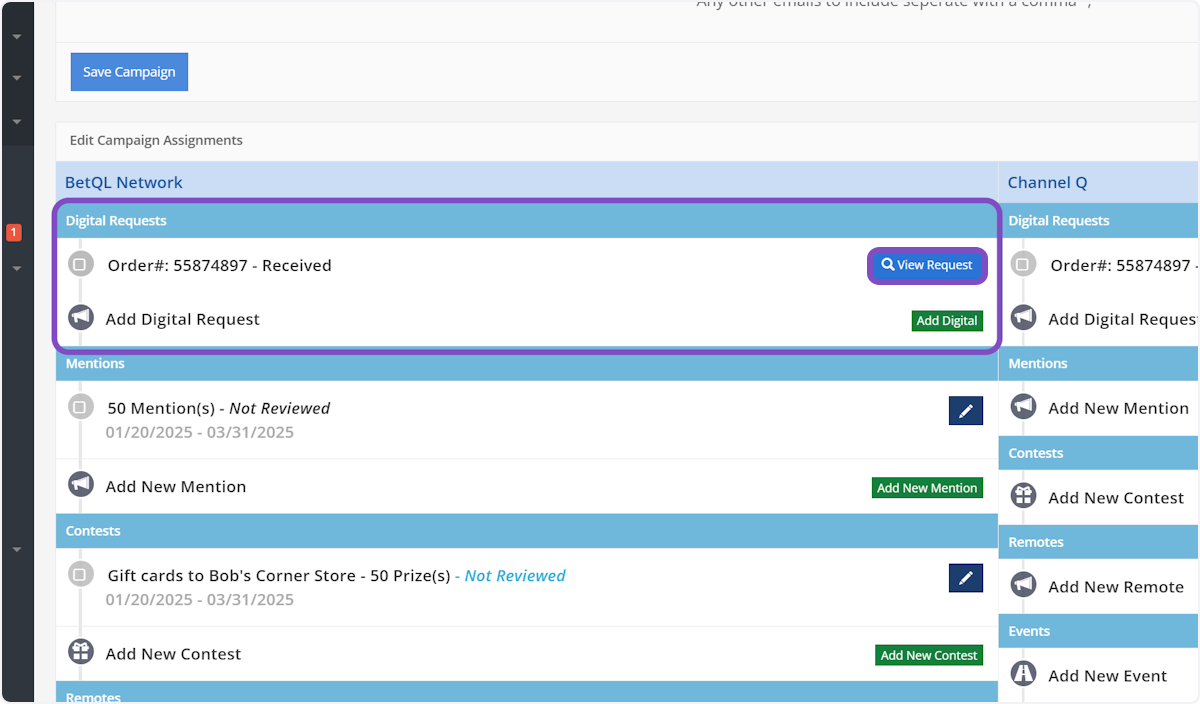Click the Channel Q megaphone icon beside Add New Remote
The width and height of the screenshot is (1200, 704).
click(x=1023, y=585)
